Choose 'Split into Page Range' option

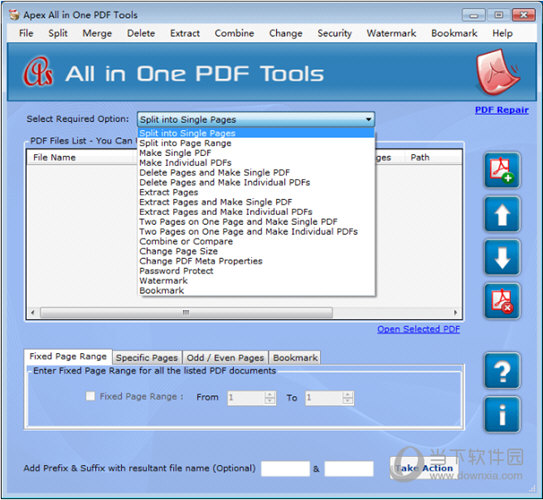(x=256, y=143)
